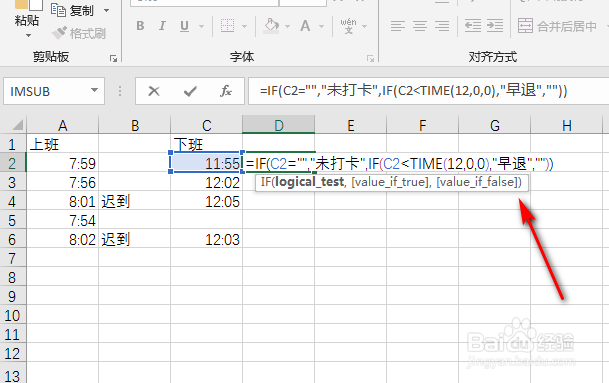Click the Decrease Indent icon
This screenshot has height=383, width=609.
tap(473, 26)
